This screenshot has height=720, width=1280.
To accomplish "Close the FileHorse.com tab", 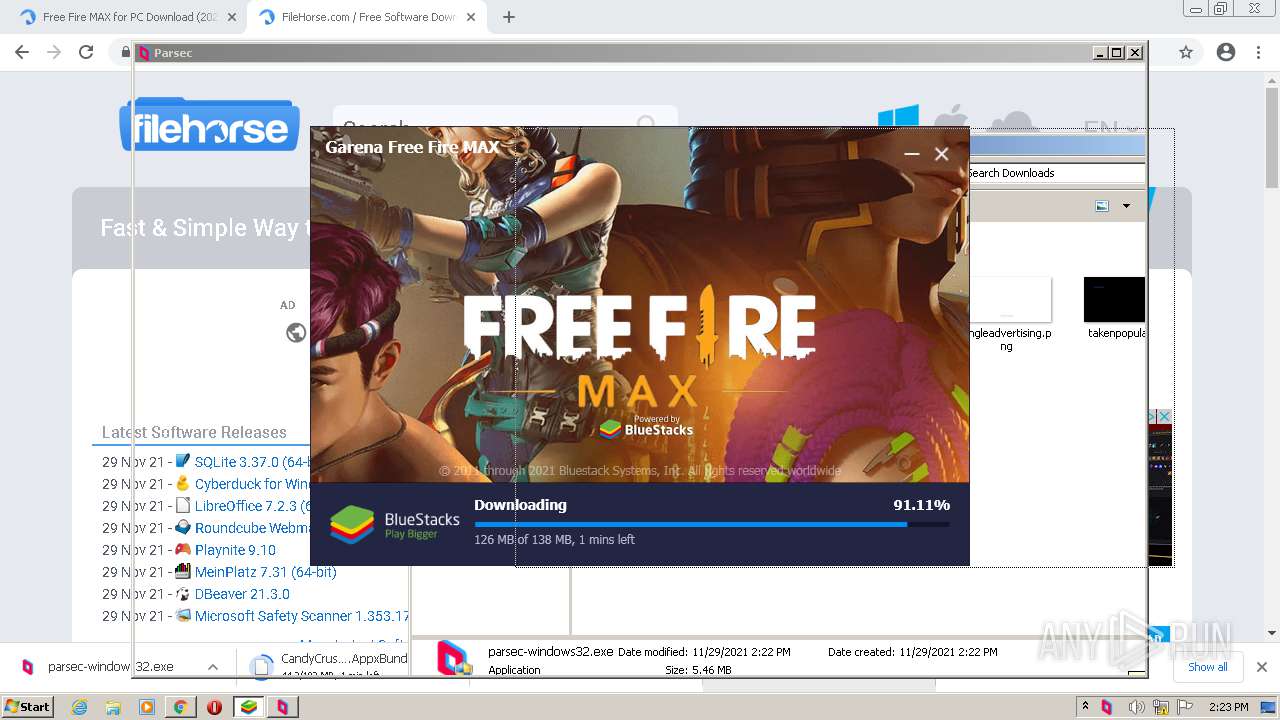I will coord(470,17).
